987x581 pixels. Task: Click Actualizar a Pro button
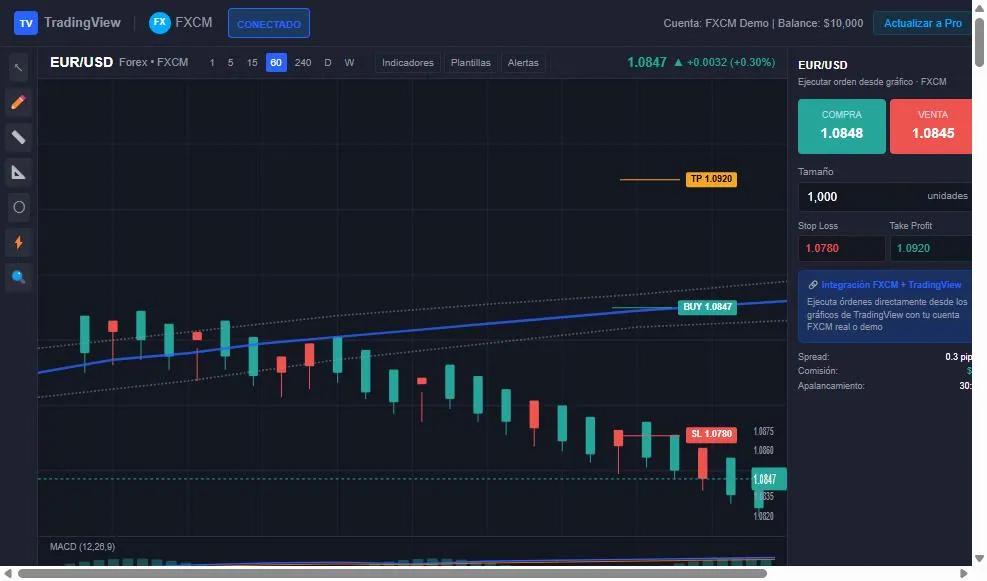(x=922, y=23)
